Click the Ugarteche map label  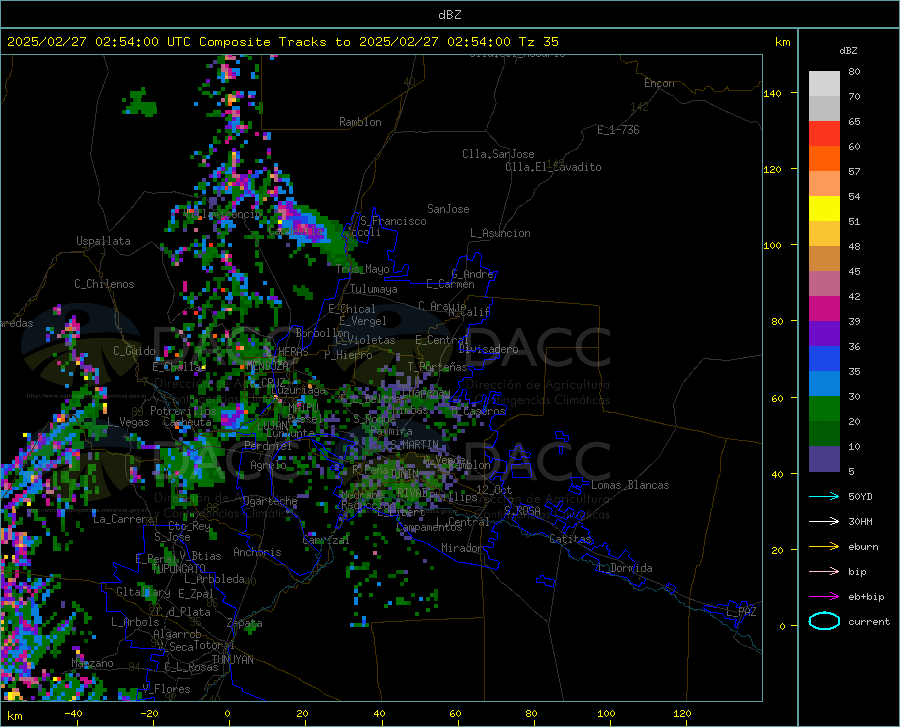(270, 501)
